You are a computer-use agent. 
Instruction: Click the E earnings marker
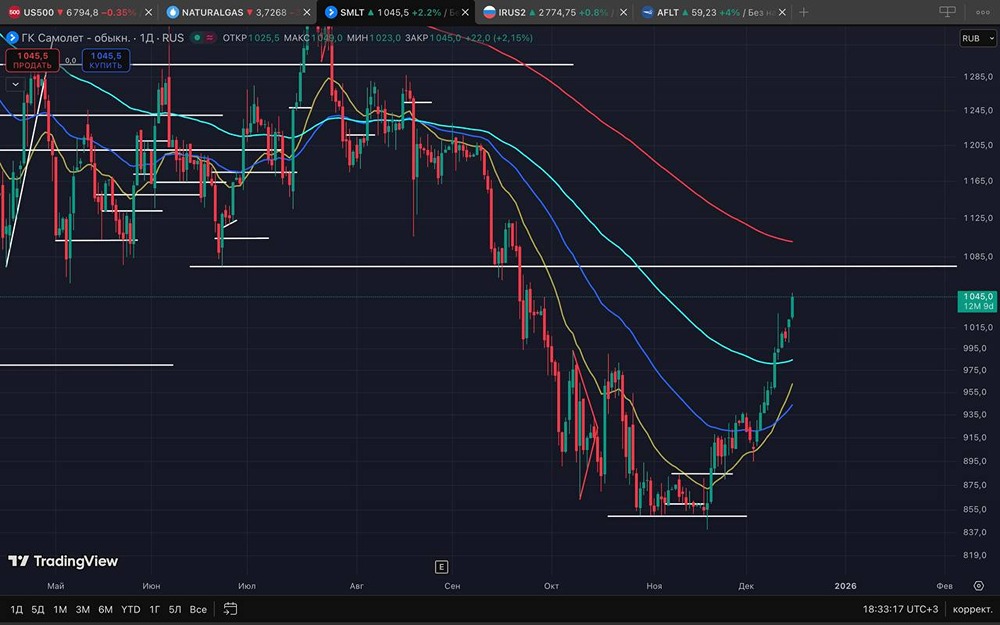tap(441, 566)
